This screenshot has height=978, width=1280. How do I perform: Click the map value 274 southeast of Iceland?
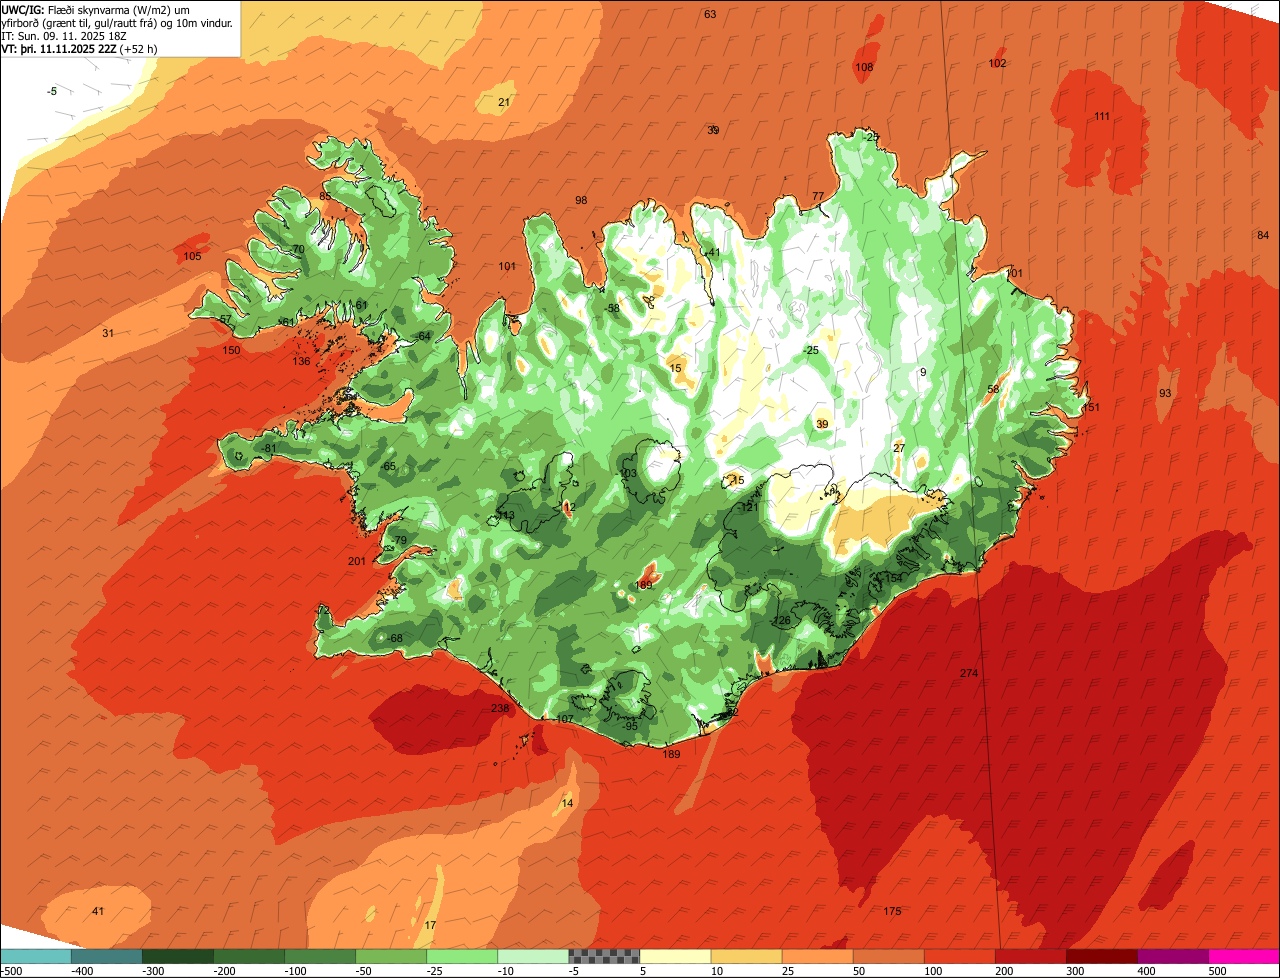point(968,673)
